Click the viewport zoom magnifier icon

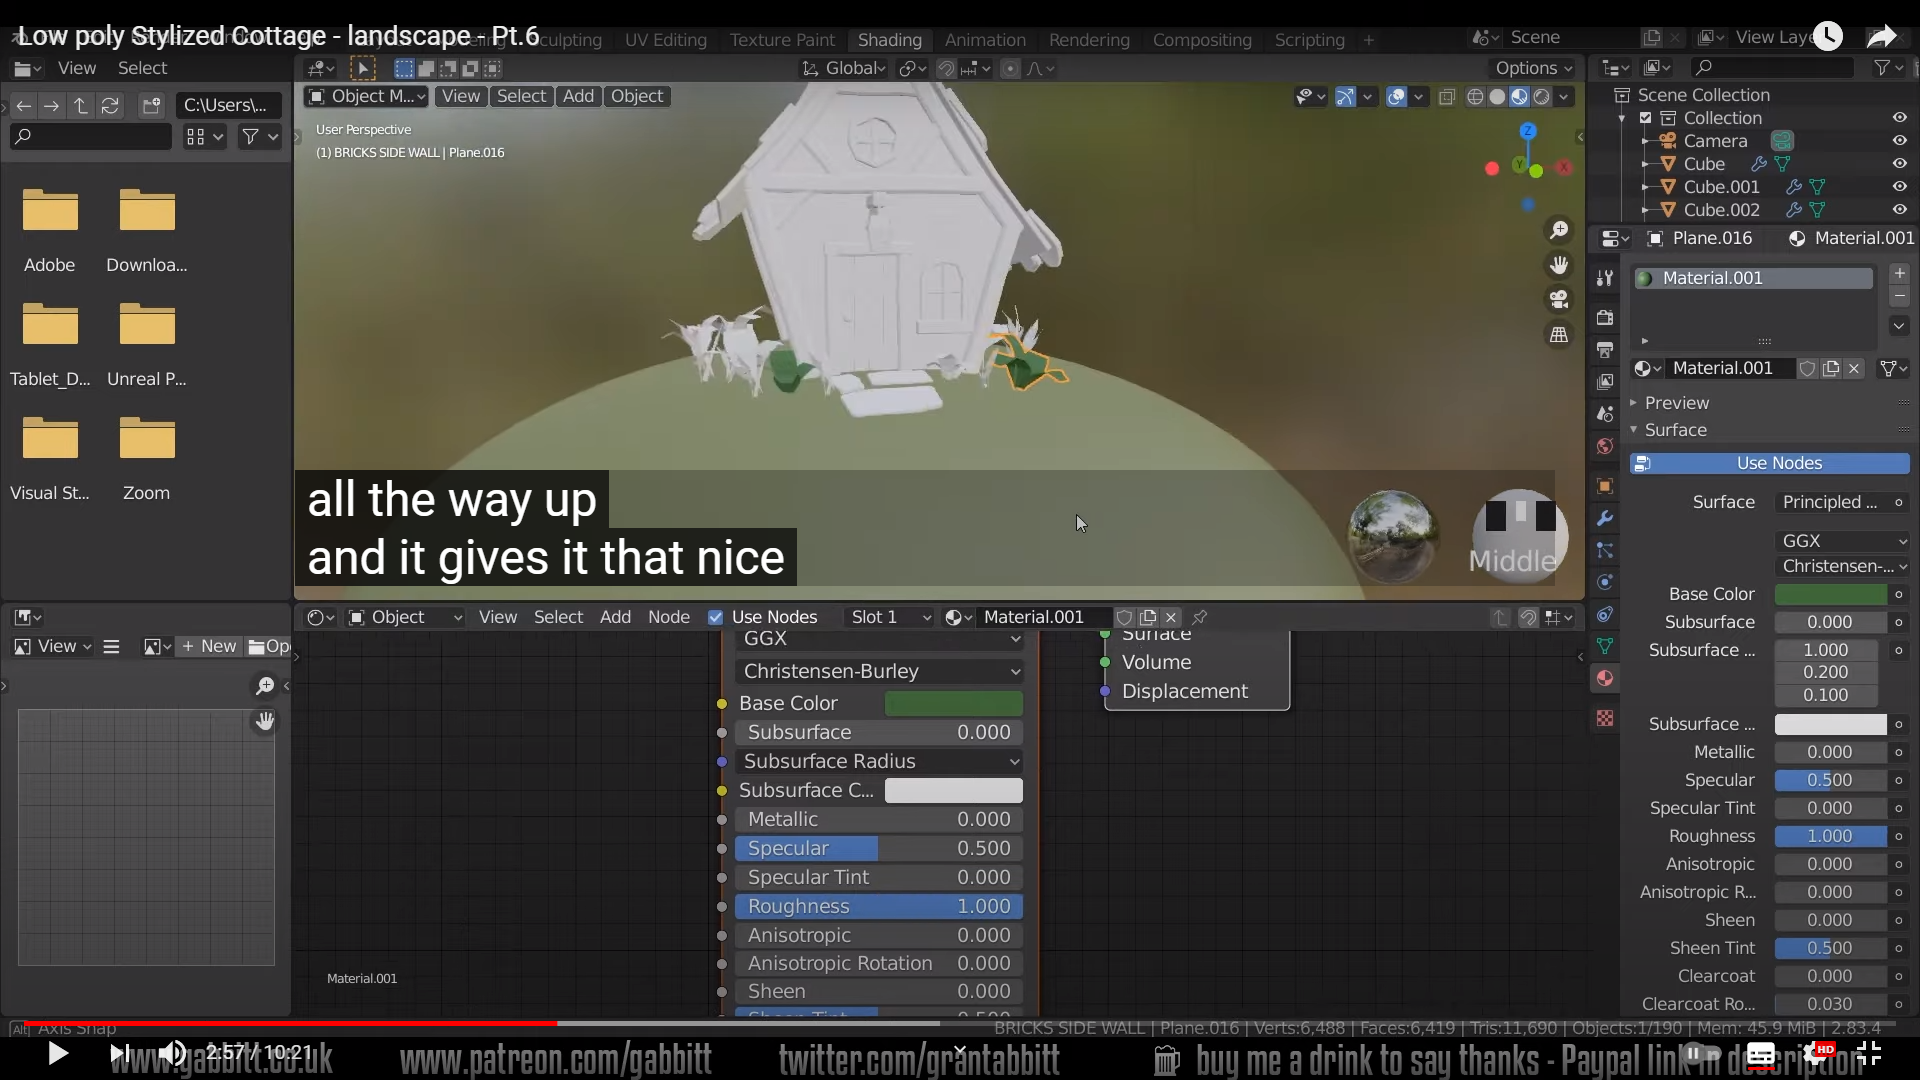coord(1558,231)
